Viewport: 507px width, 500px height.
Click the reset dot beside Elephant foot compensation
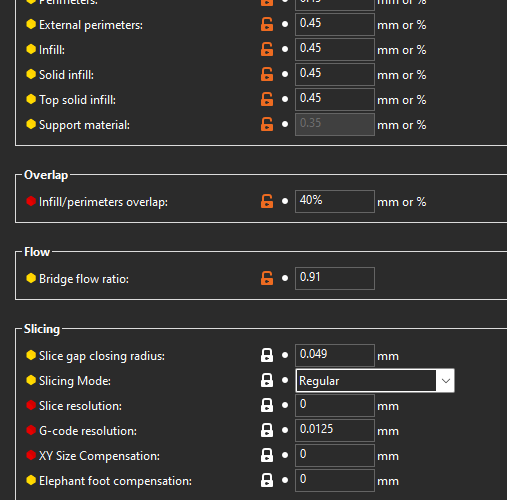tap(285, 480)
